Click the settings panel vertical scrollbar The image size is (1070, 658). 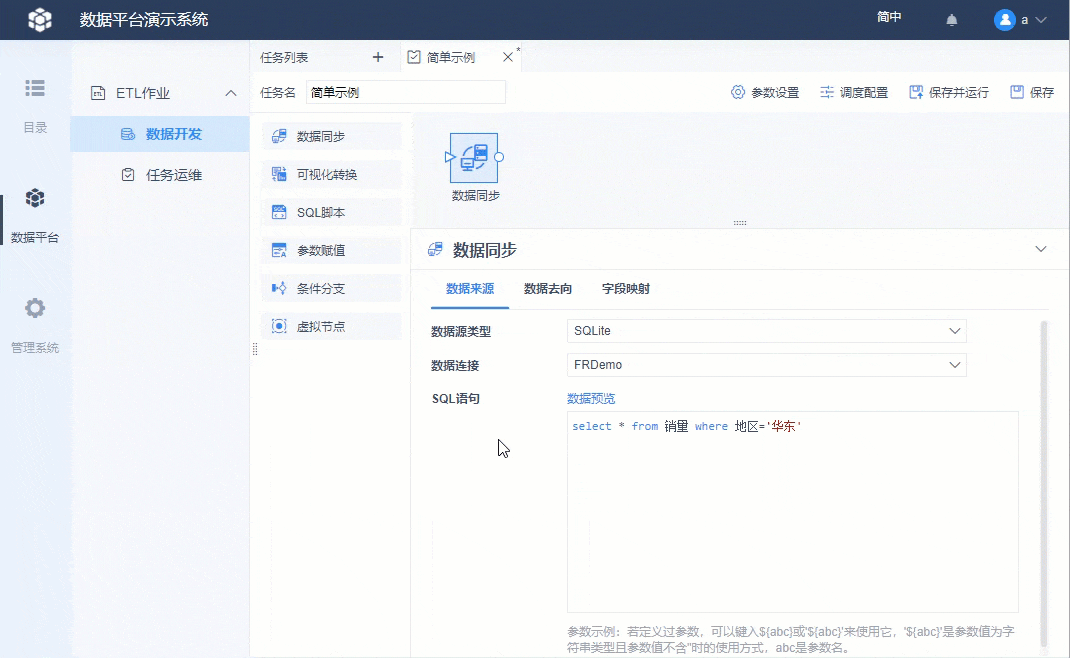click(1043, 483)
